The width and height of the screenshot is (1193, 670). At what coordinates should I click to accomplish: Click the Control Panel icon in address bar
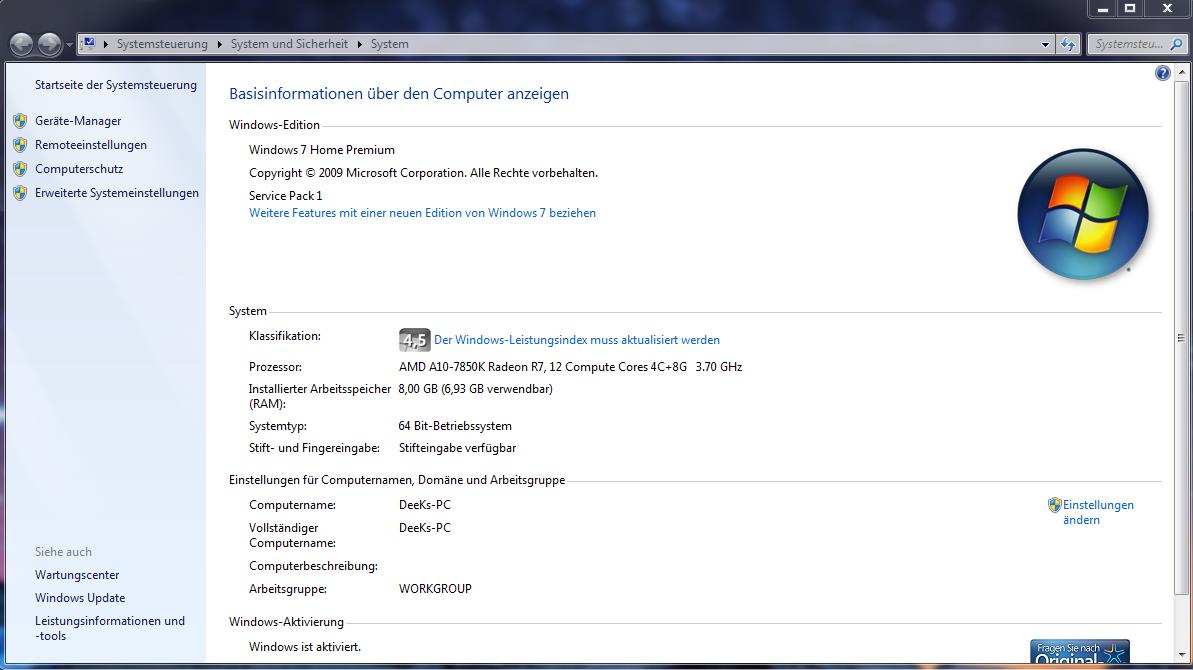tap(88, 43)
